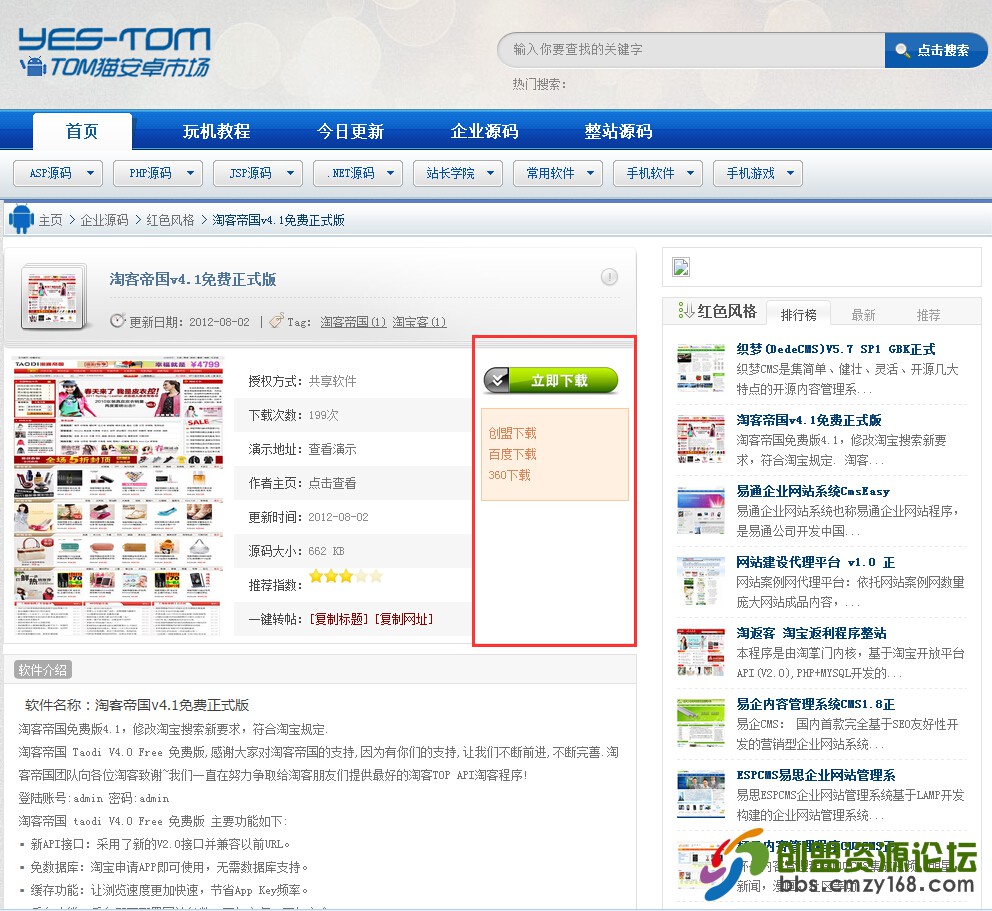Expand the 手机软件 dropdown
The width and height of the screenshot is (992, 911).
[x=657, y=173]
